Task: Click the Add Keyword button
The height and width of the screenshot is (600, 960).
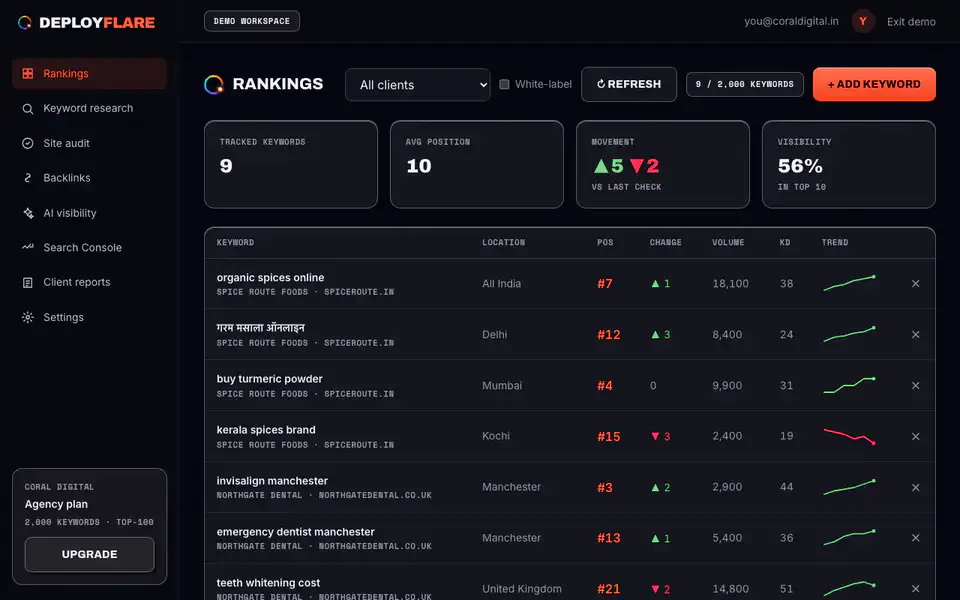Action: pos(874,84)
